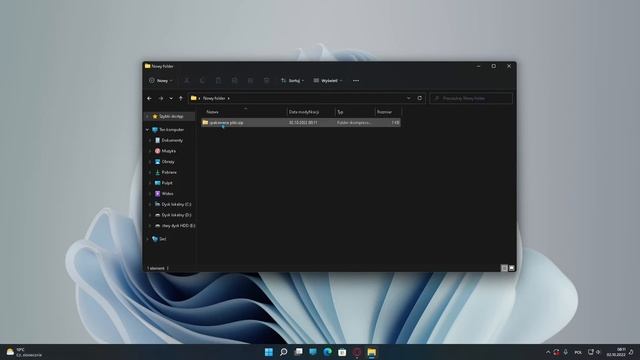The width and height of the screenshot is (640, 360).
Task: Expand the address bar history dropdown
Action: [408, 98]
